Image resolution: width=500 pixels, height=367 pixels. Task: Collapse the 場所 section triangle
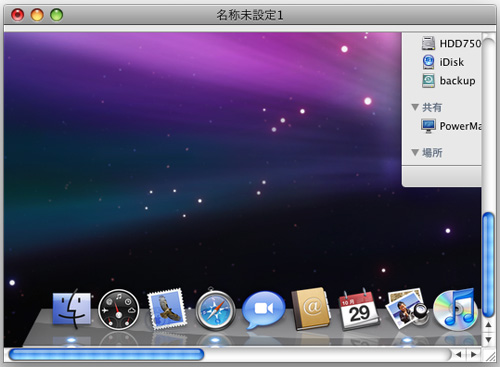click(x=415, y=152)
